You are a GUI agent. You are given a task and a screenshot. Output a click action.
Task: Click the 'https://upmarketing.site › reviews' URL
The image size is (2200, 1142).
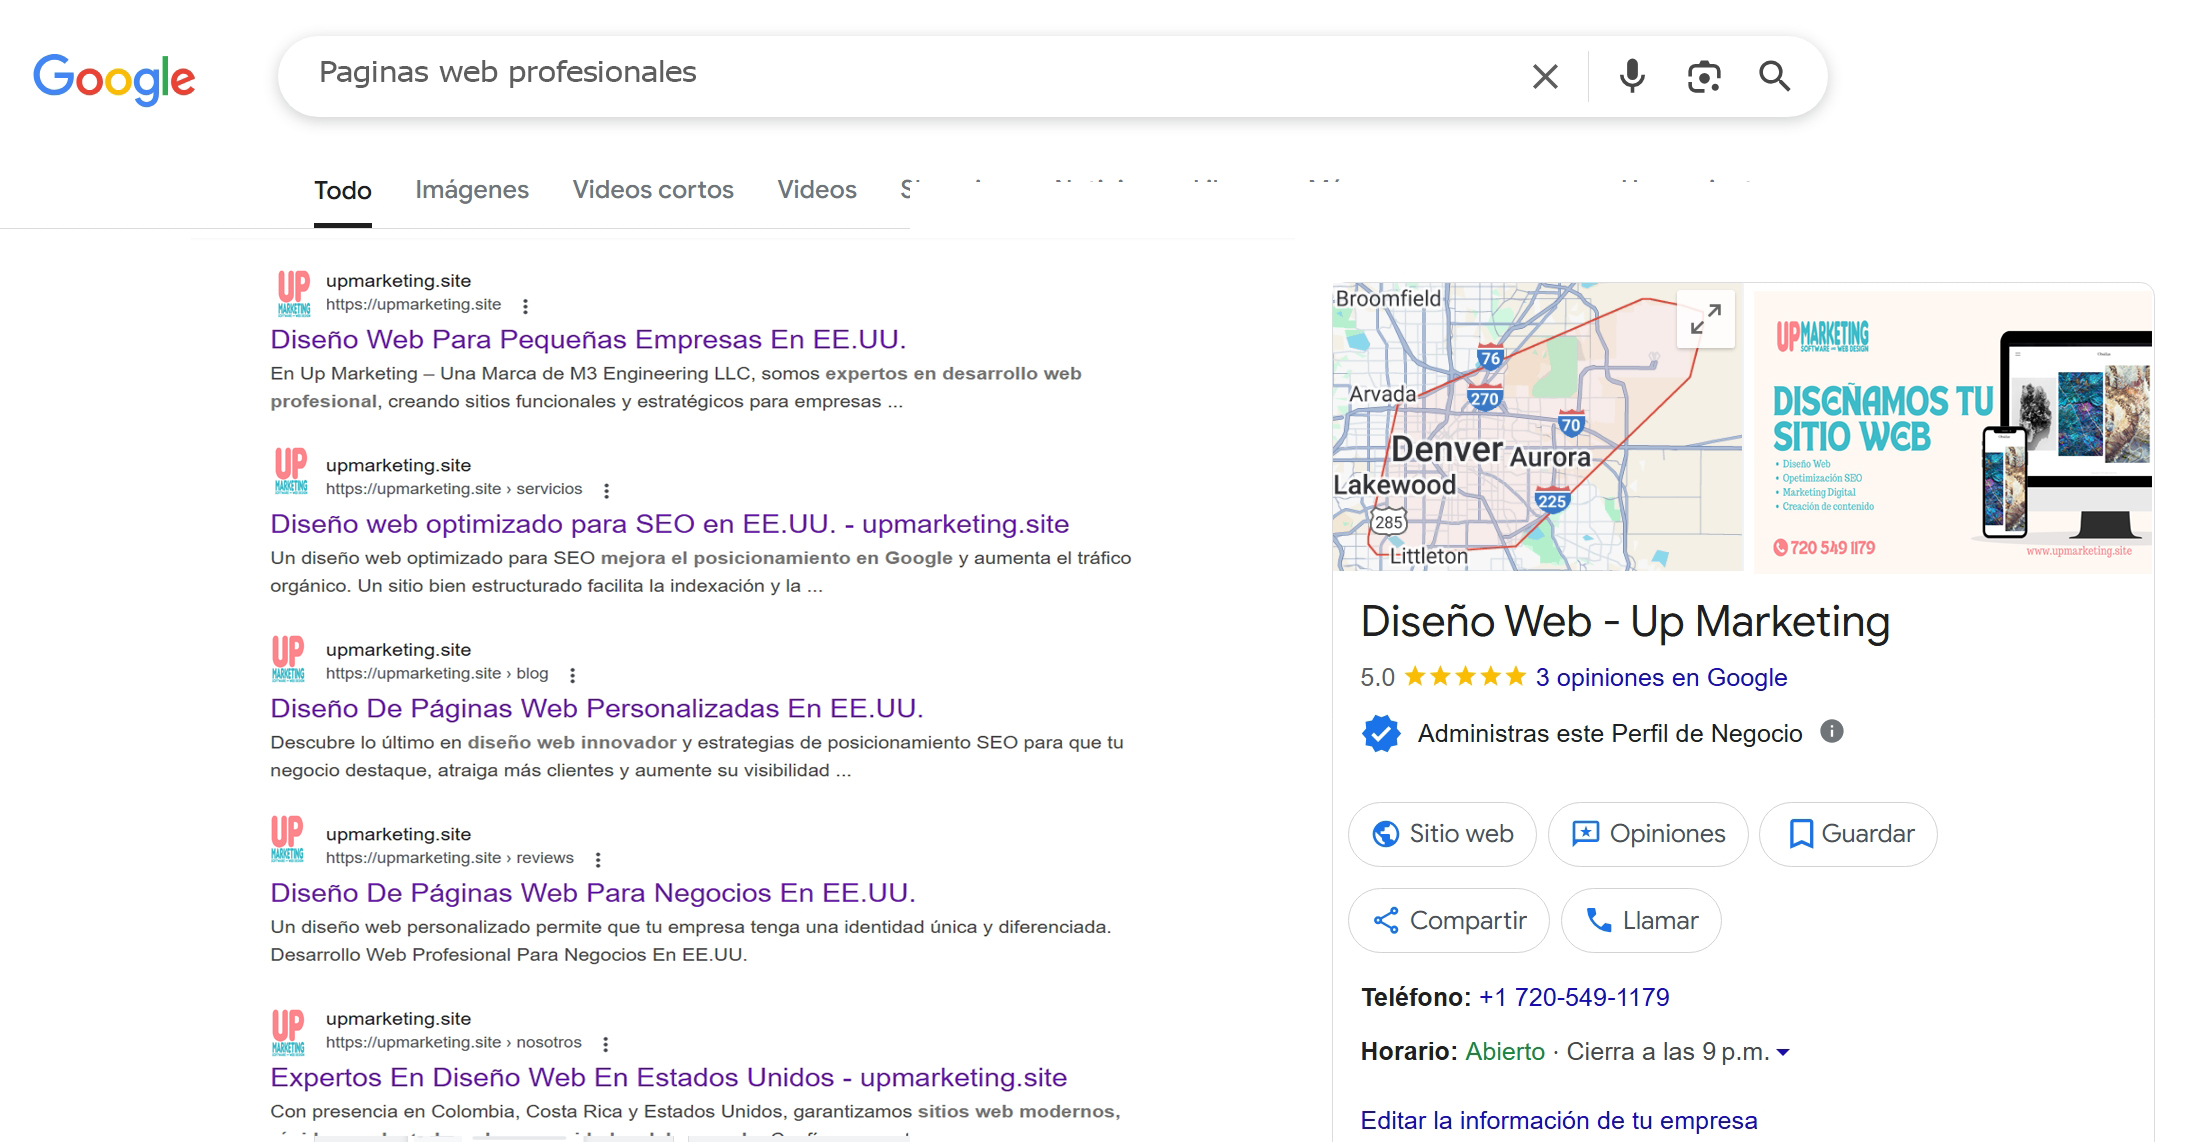(450, 858)
